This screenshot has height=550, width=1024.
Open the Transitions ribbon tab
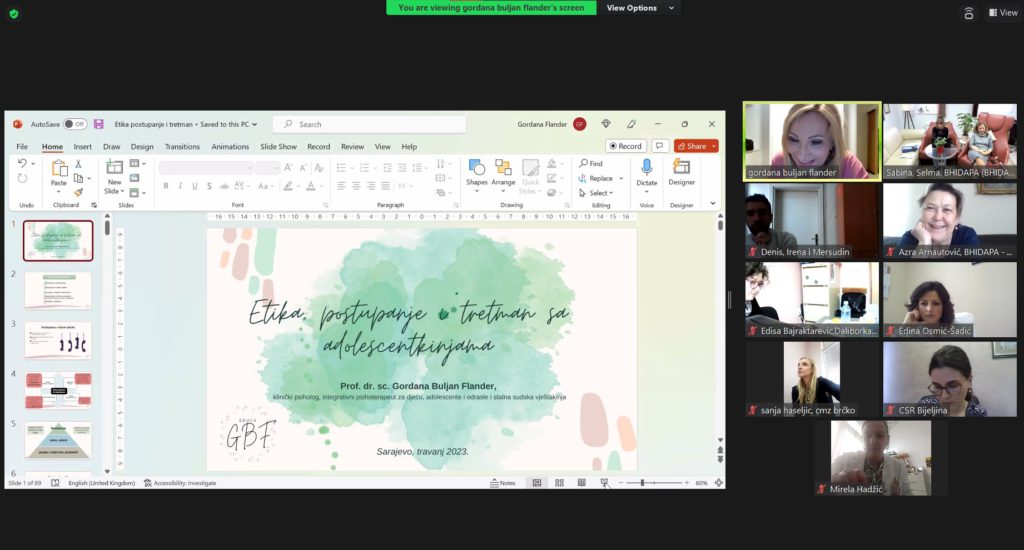[x=182, y=147]
